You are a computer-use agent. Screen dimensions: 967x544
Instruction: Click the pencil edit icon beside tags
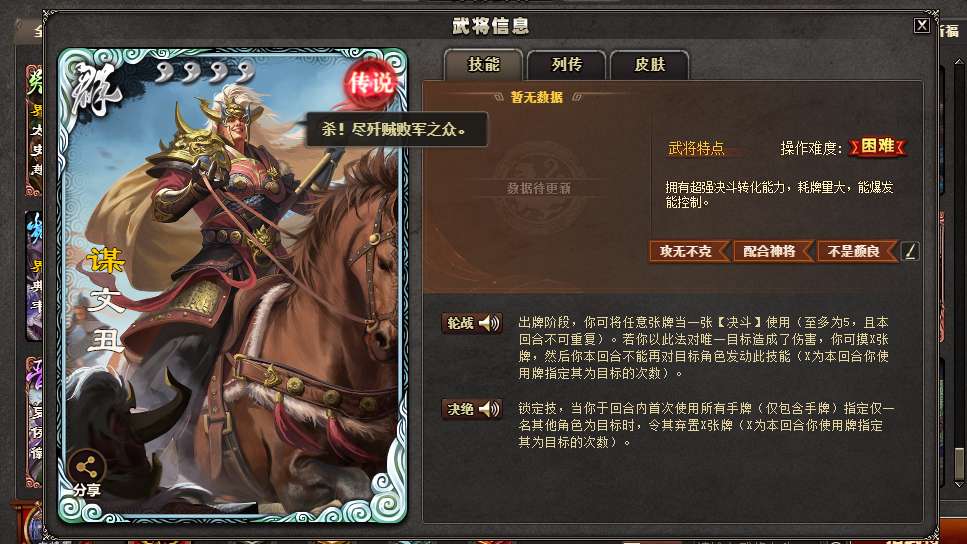(x=910, y=251)
